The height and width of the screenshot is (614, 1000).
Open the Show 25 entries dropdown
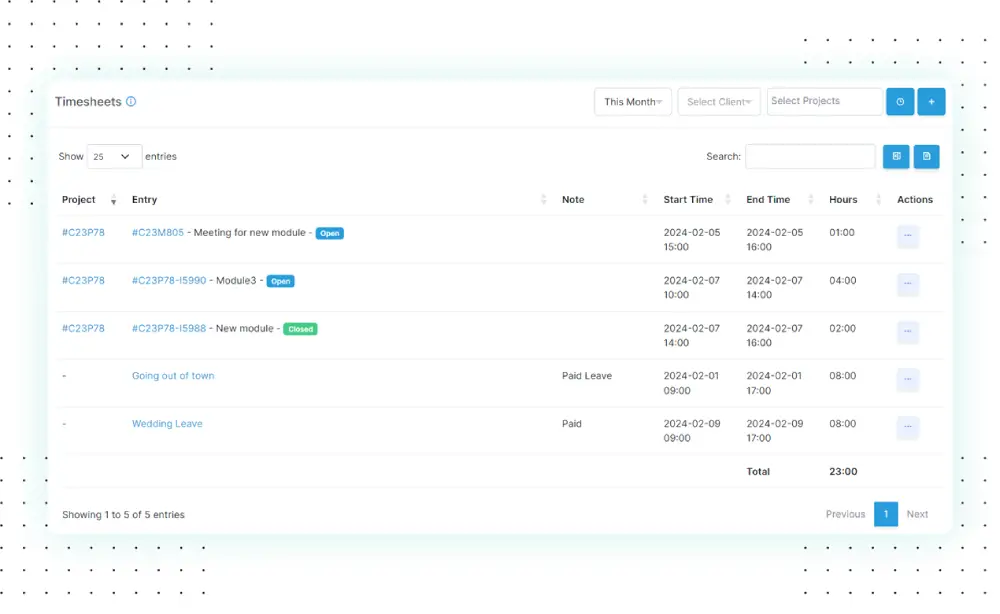114,156
